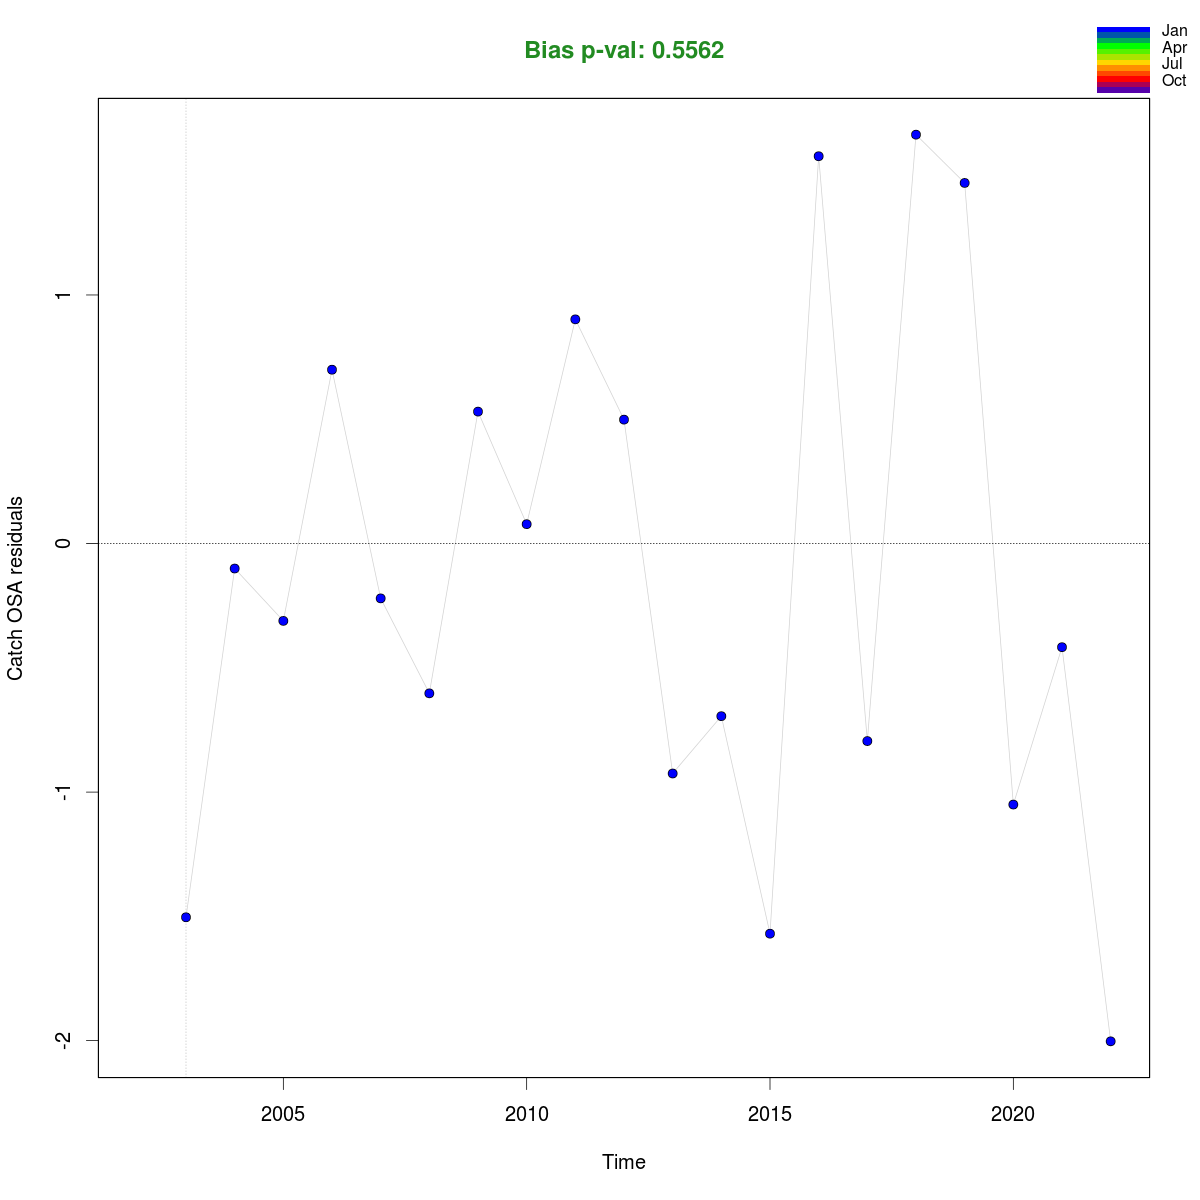The height and width of the screenshot is (1200, 1200).
Task: Click the y-axis tick label 0
Action: 64,543
